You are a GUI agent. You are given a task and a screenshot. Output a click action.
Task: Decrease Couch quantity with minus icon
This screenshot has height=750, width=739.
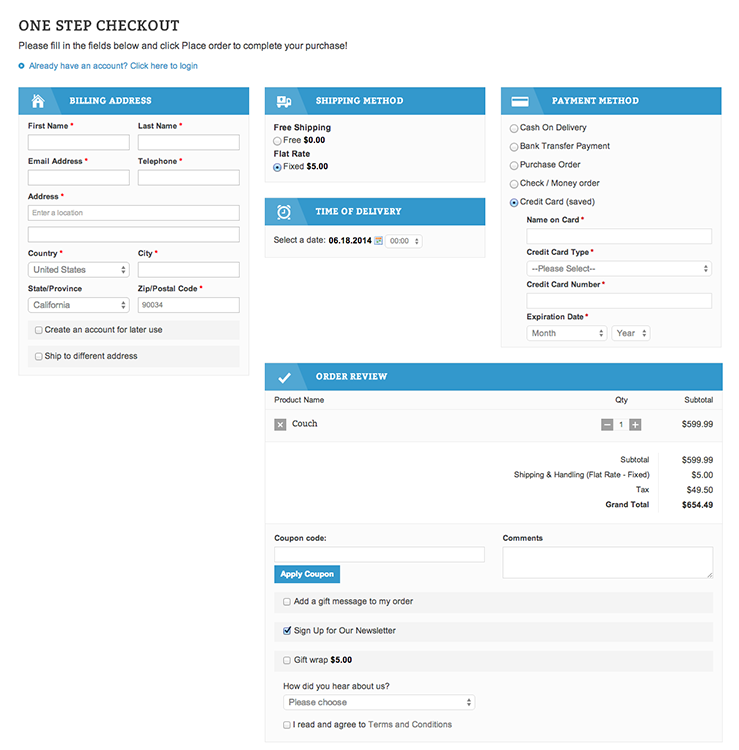point(607,424)
